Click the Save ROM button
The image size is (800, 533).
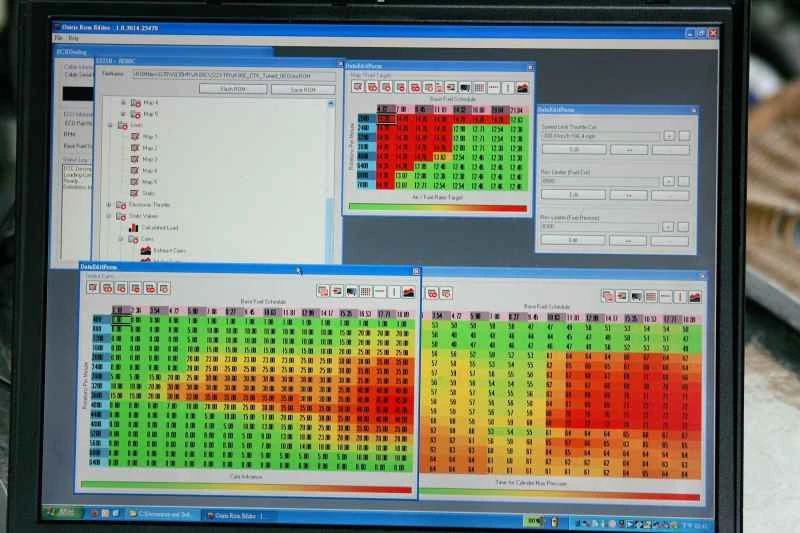[x=303, y=89]
